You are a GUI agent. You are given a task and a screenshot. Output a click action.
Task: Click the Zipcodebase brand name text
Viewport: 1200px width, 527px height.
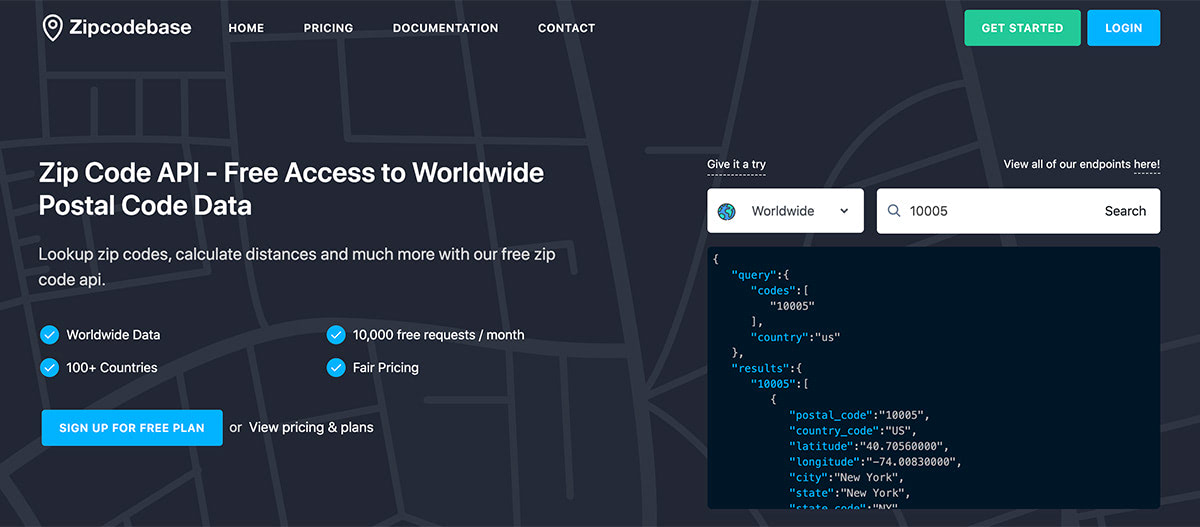(x=130, y=28)
